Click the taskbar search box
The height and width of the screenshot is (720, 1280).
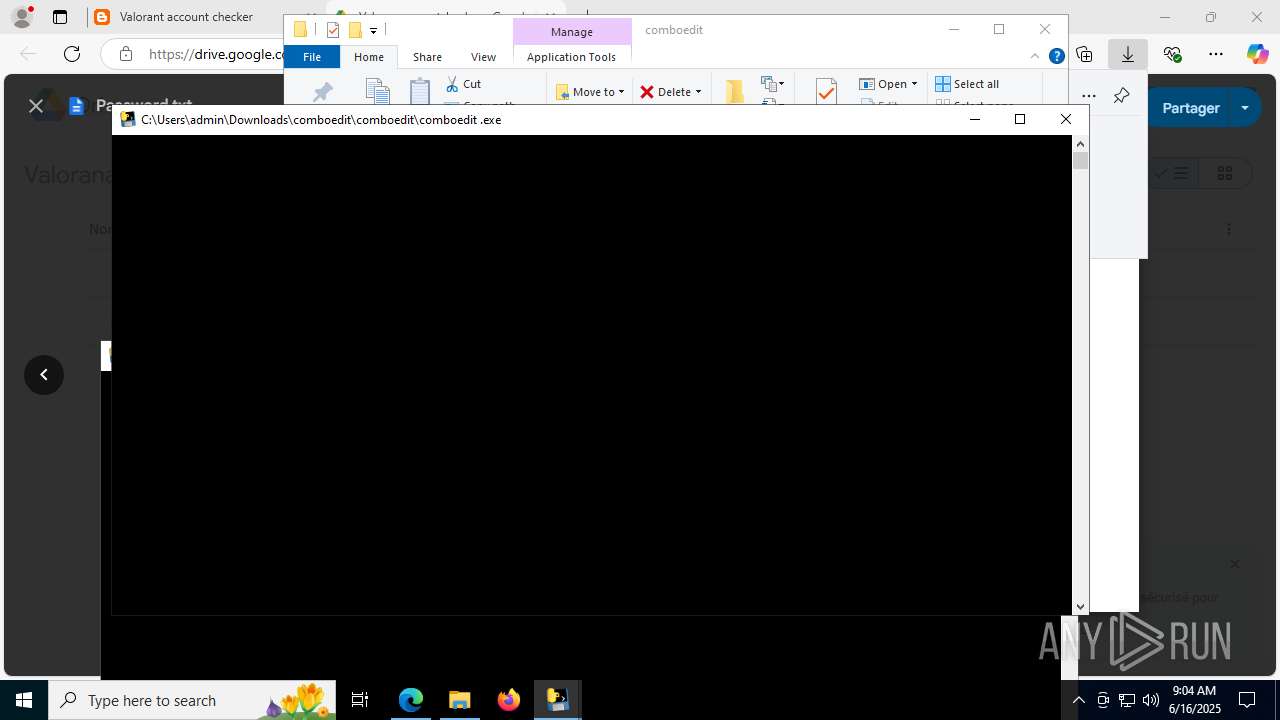tap(192, 700)
